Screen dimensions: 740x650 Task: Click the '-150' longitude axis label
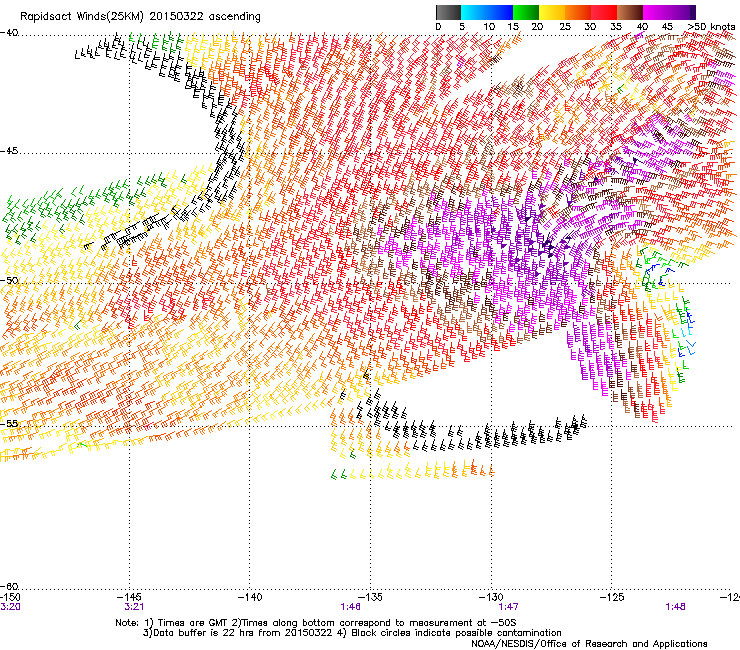[x=10, y=597]
